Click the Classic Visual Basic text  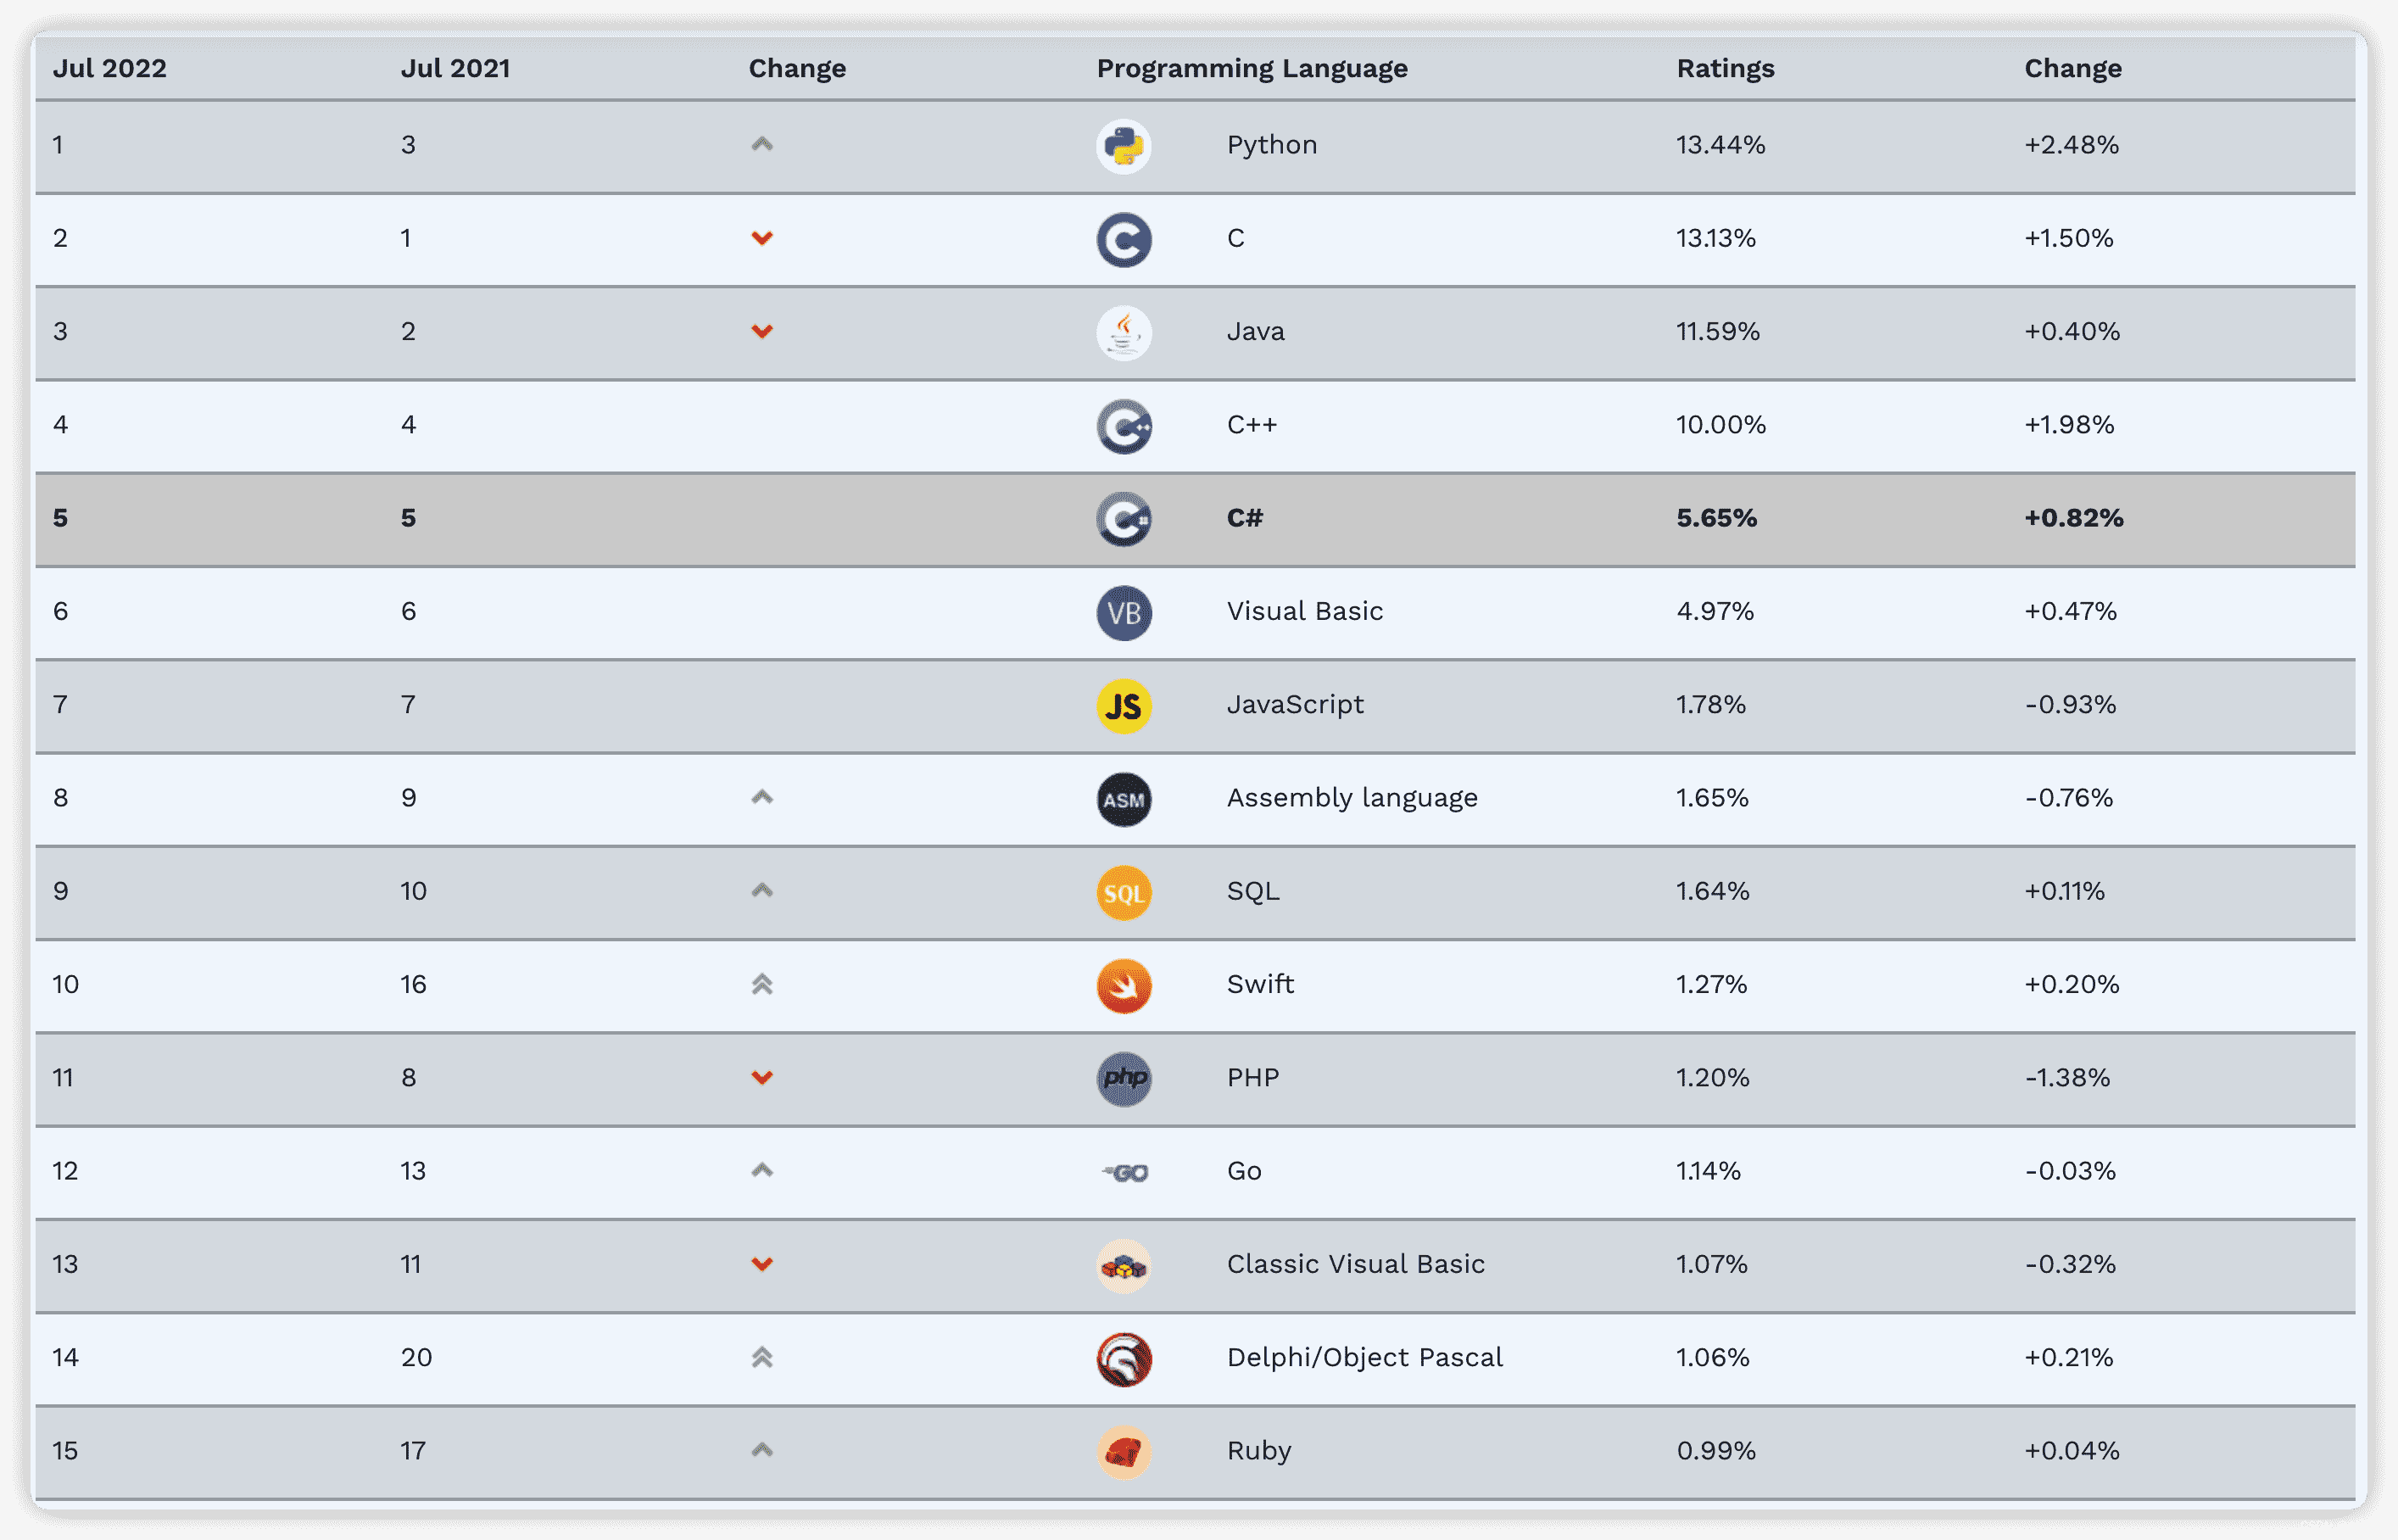(1355, 1264)
